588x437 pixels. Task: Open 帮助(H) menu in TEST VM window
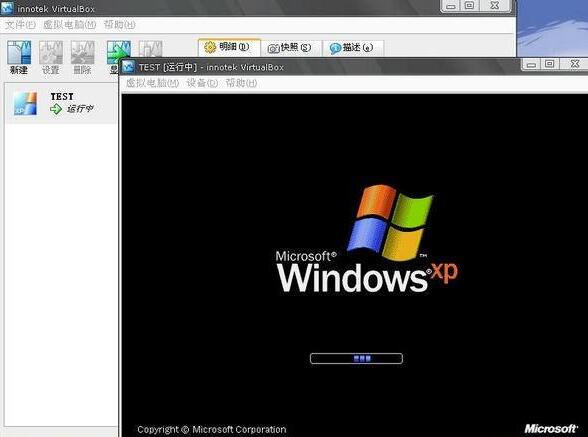241,83
